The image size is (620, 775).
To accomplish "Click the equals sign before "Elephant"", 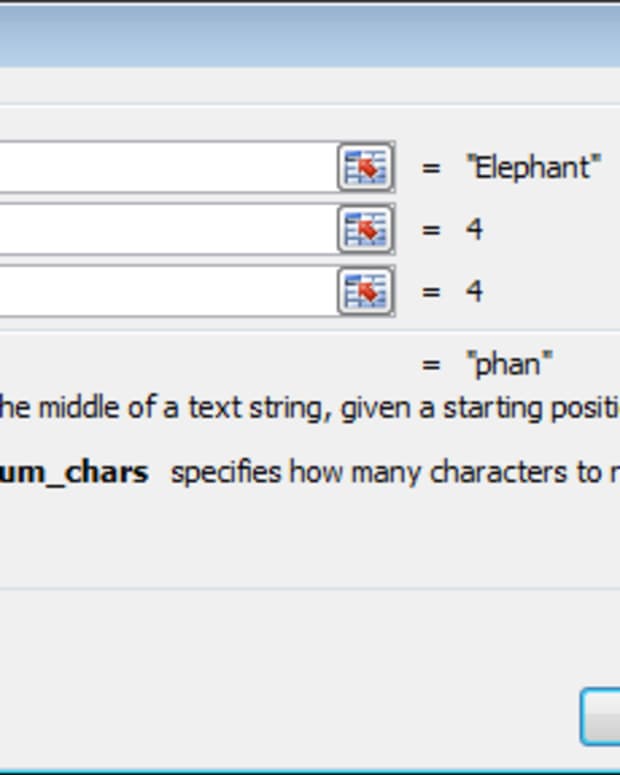I will (x=431, y=168).
